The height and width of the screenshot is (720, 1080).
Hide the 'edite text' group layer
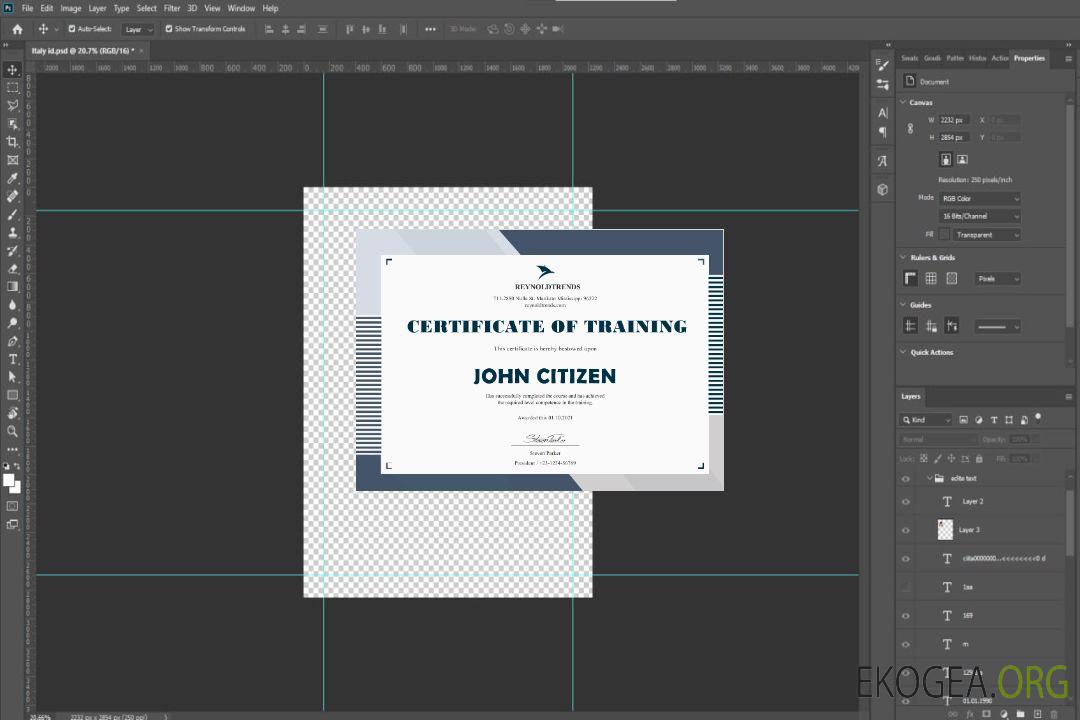pos(906,479)
